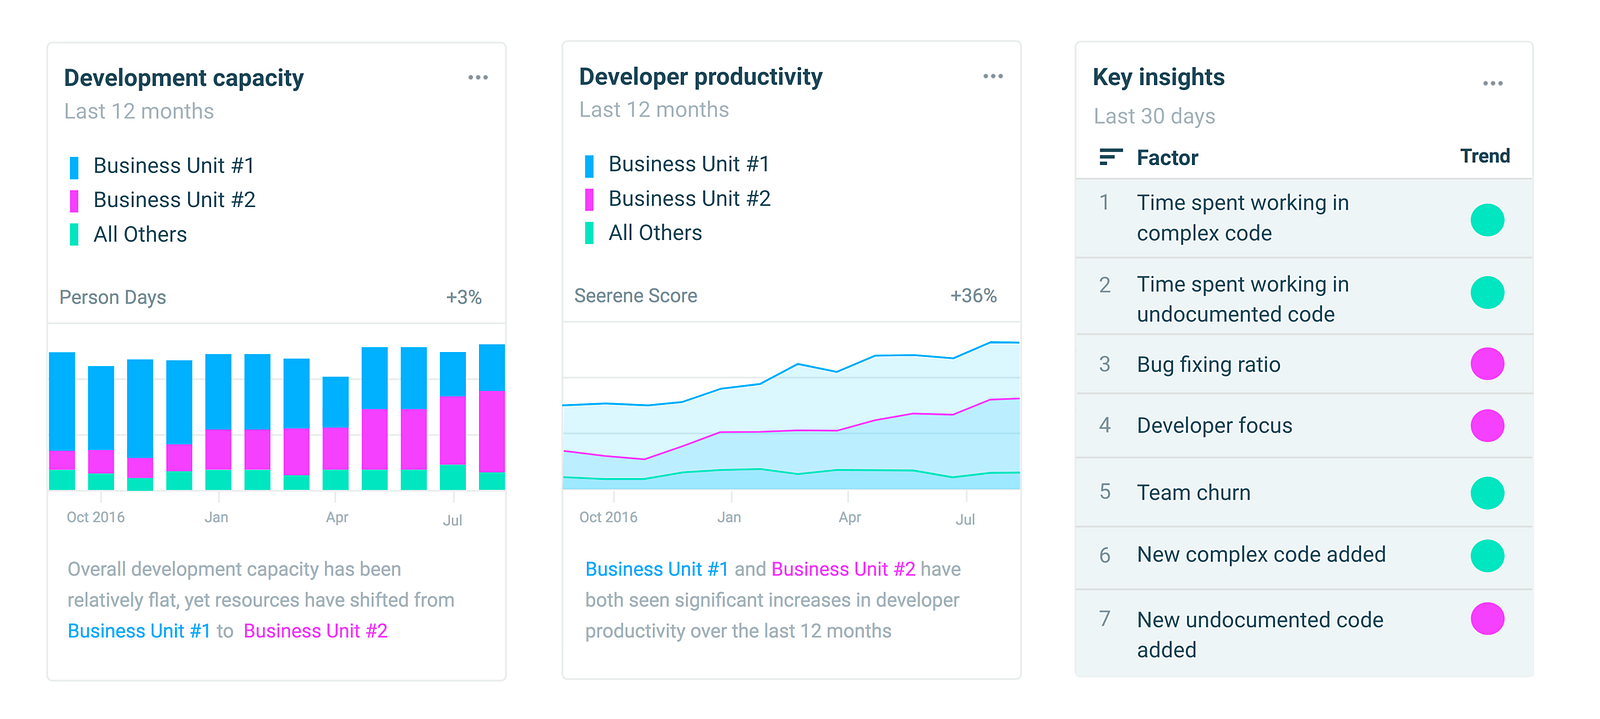Image resolution: width=1600 pixels, height=719 pixels.
Task: Click the Factor column header label
Action: pyautogui.click(x=1167, y=158)
